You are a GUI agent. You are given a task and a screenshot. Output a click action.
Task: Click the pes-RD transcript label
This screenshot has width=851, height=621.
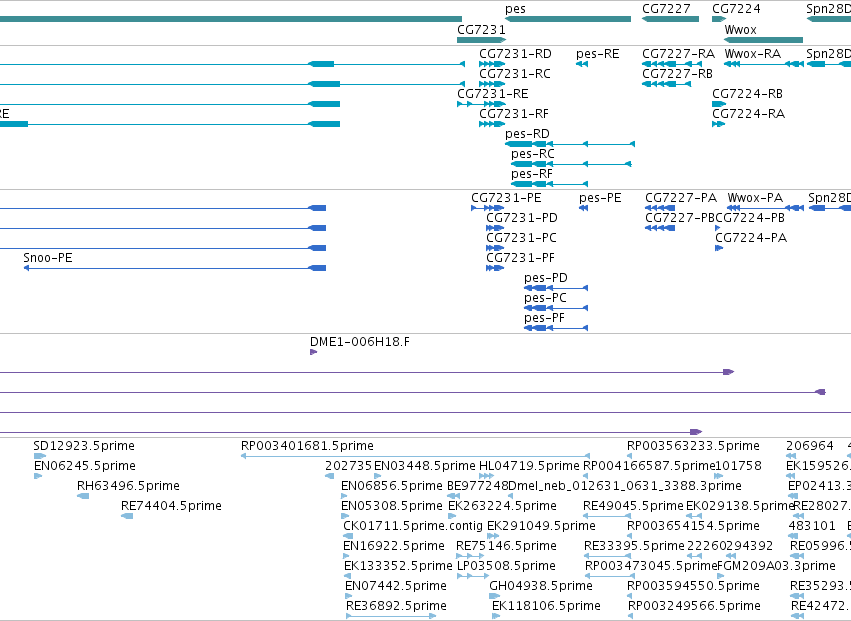527,135
